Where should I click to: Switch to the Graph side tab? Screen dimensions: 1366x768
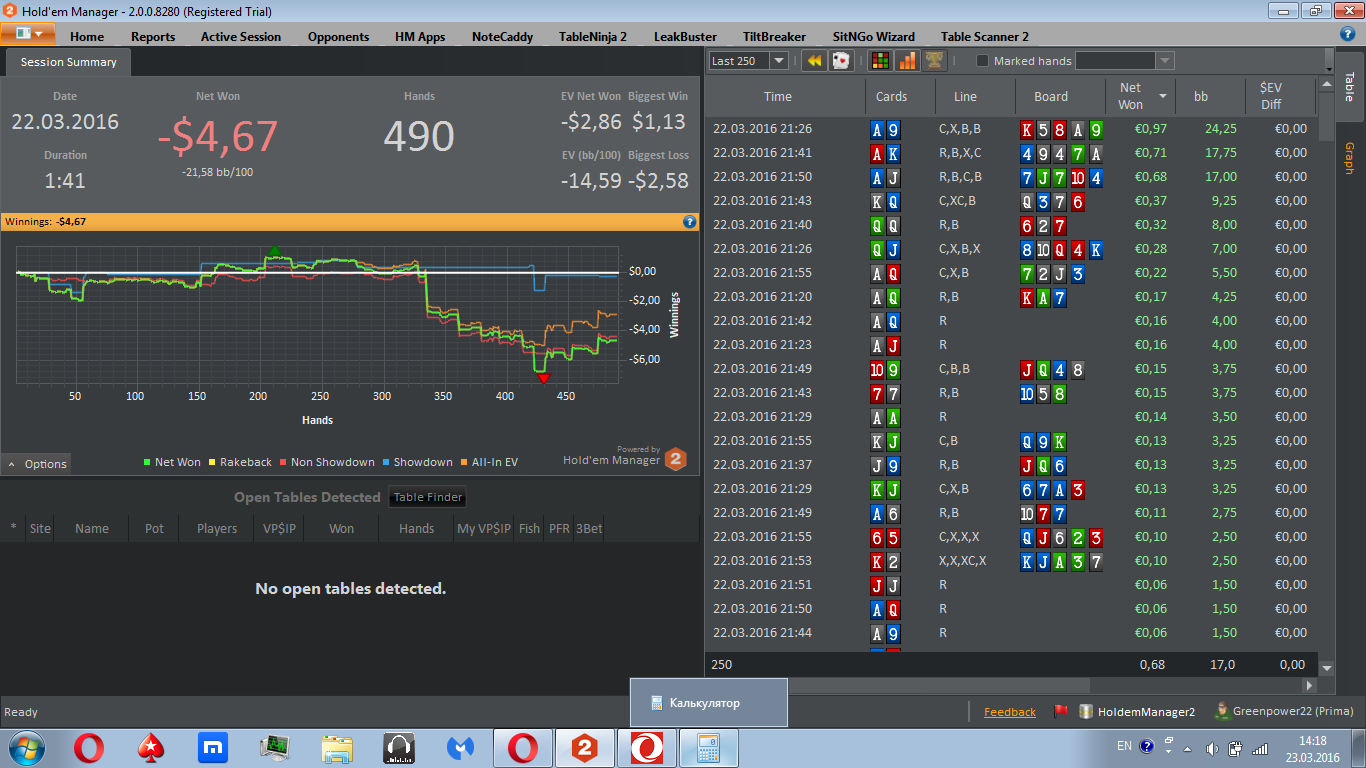click(x=1349, y=158)
